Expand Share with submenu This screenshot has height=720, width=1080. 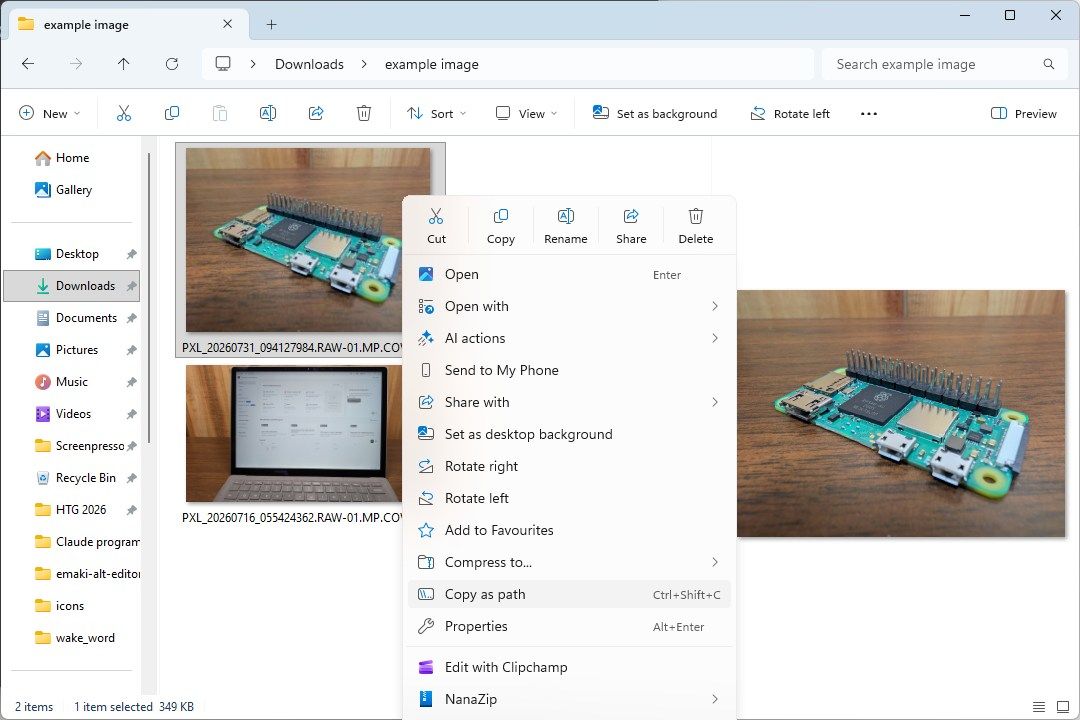(x=715, y=402)
